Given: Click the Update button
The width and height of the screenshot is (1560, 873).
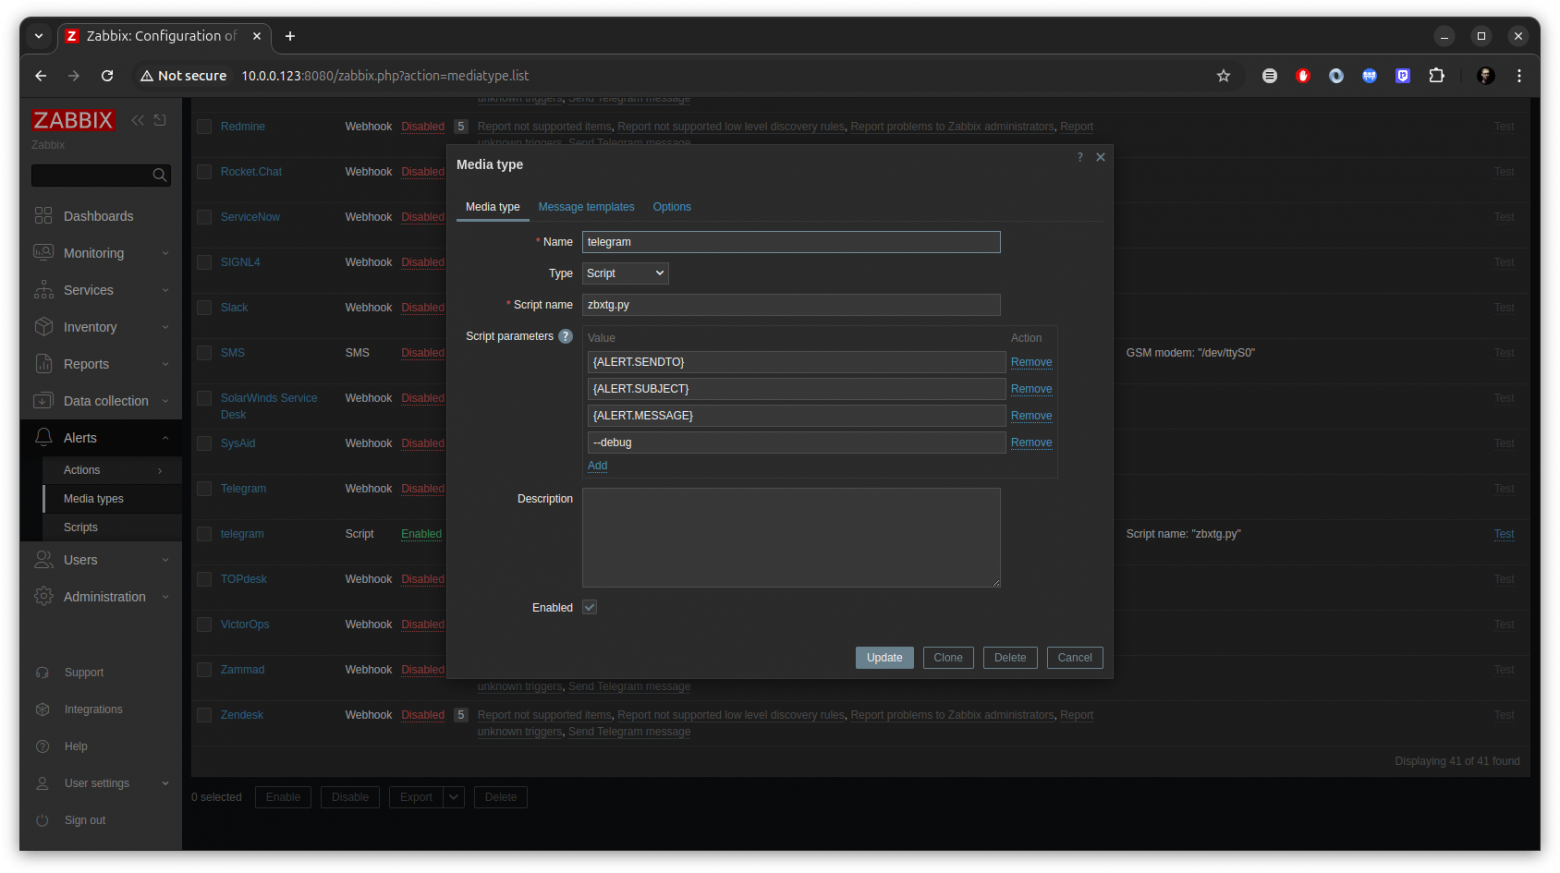Looking at the screenshot, I should [884, 657].
